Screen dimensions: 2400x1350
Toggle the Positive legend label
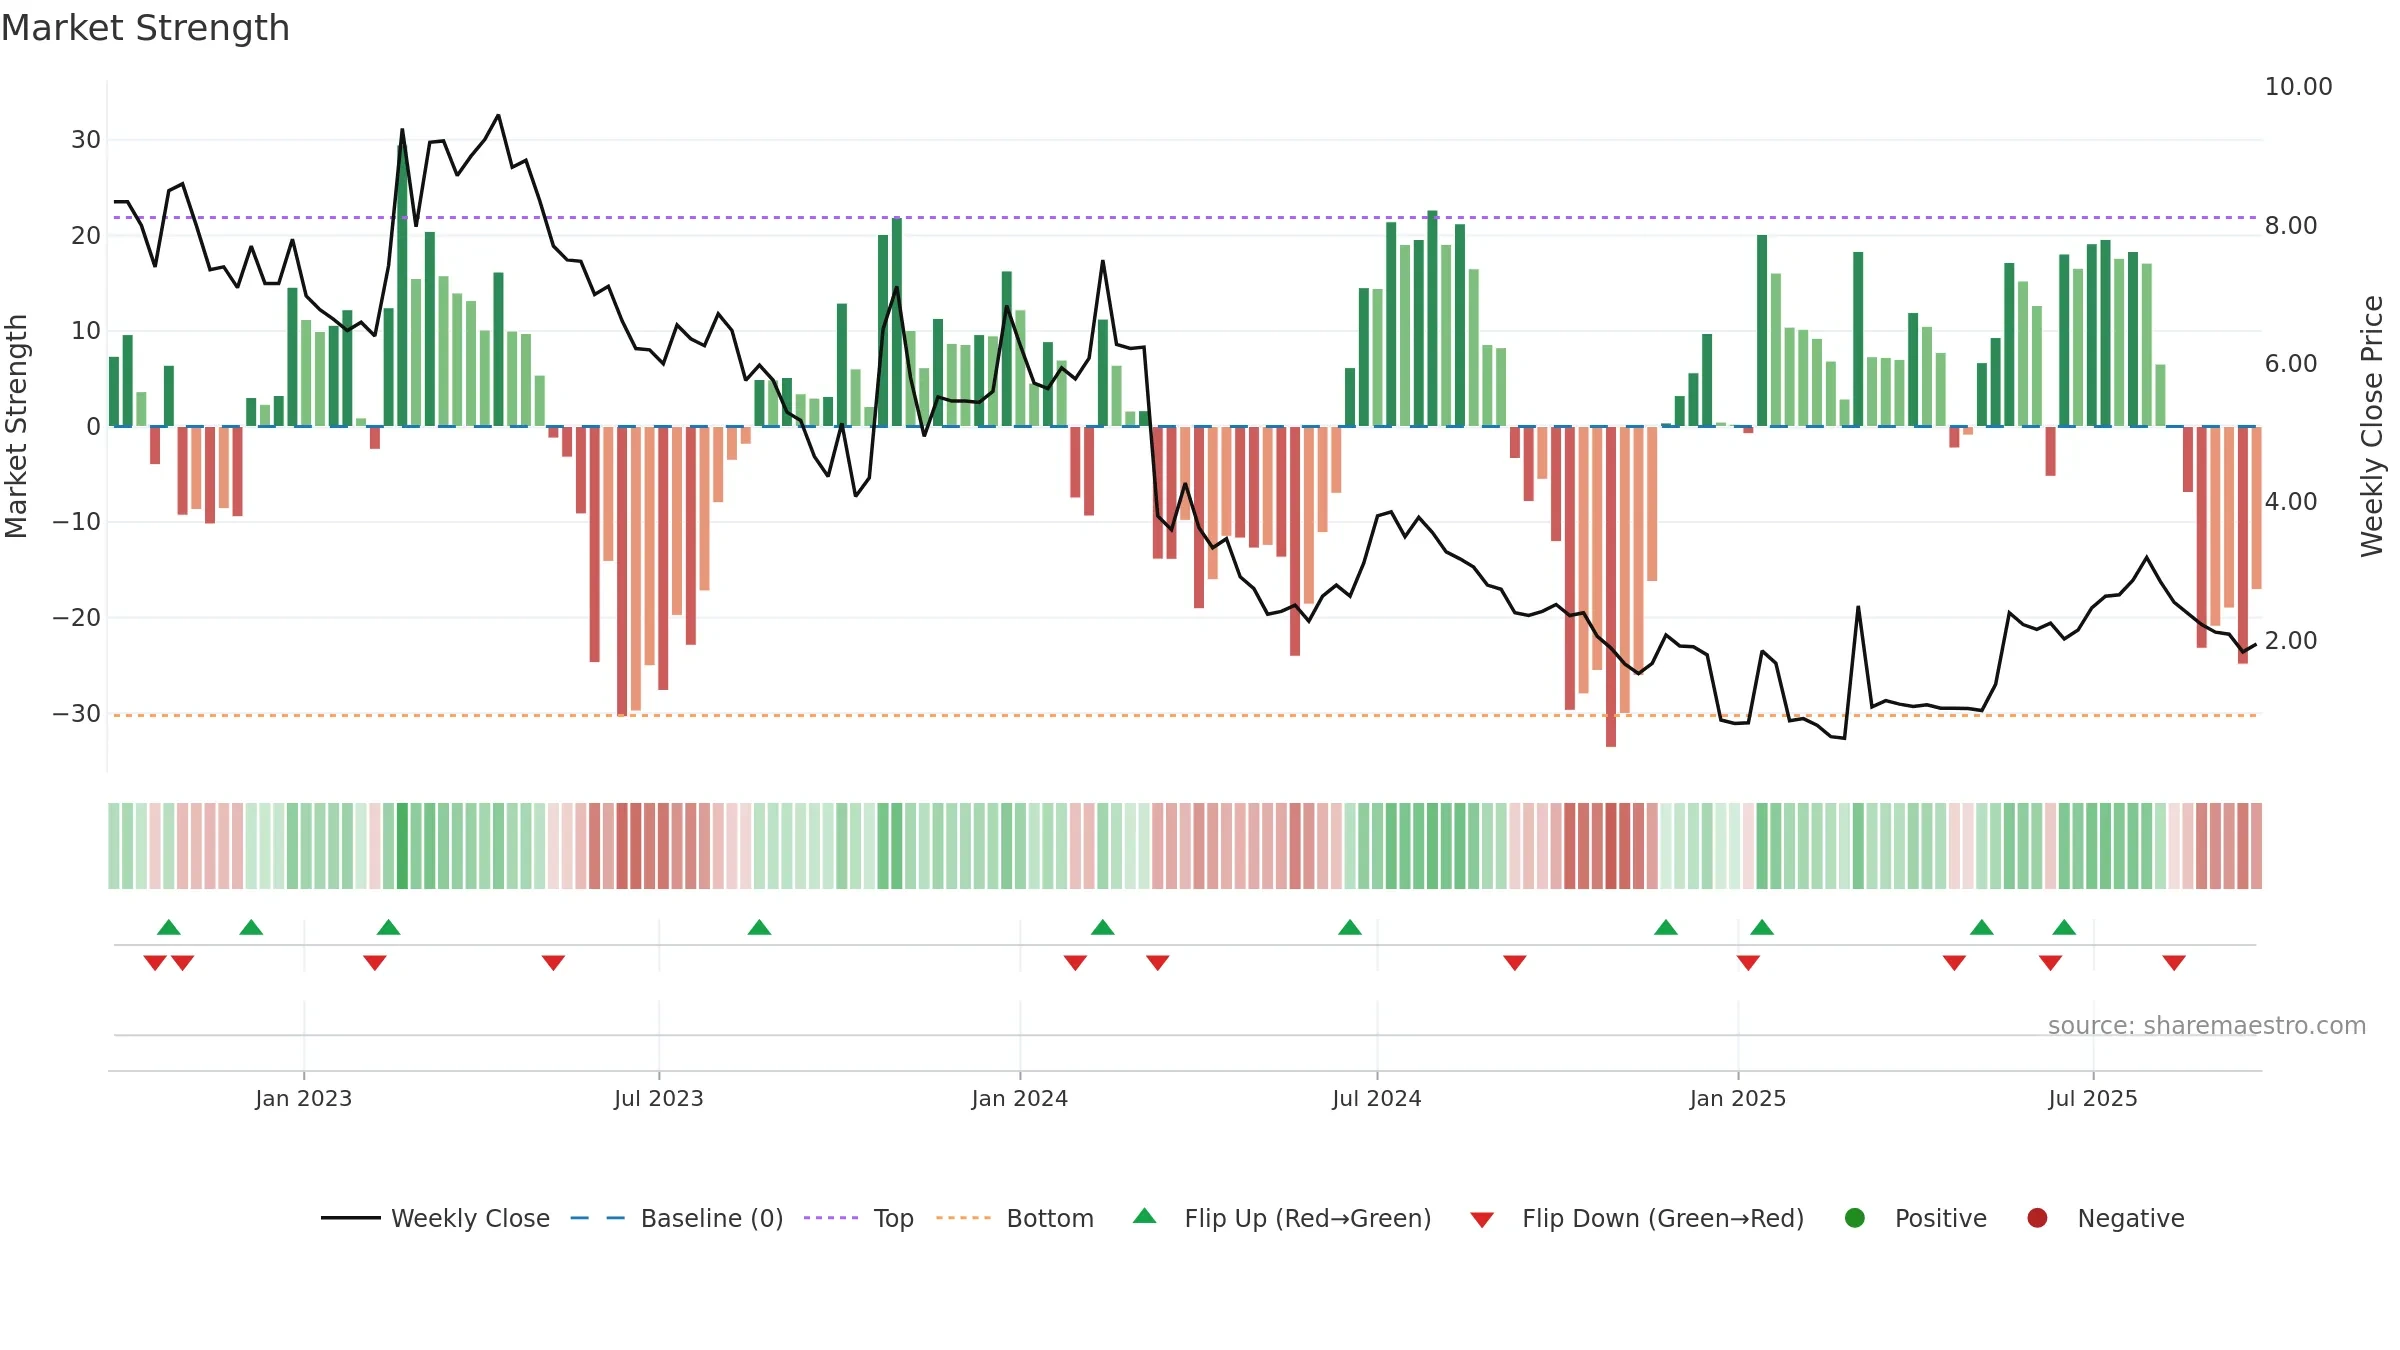(1941, 1219)
